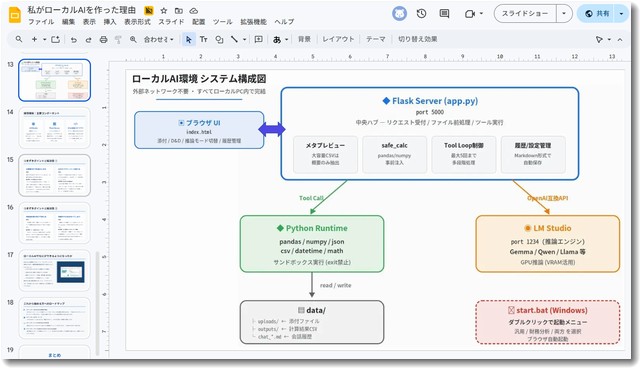Start the スライドショー
The height and width of the screenshot is (368, 640).
pos(525,13)
